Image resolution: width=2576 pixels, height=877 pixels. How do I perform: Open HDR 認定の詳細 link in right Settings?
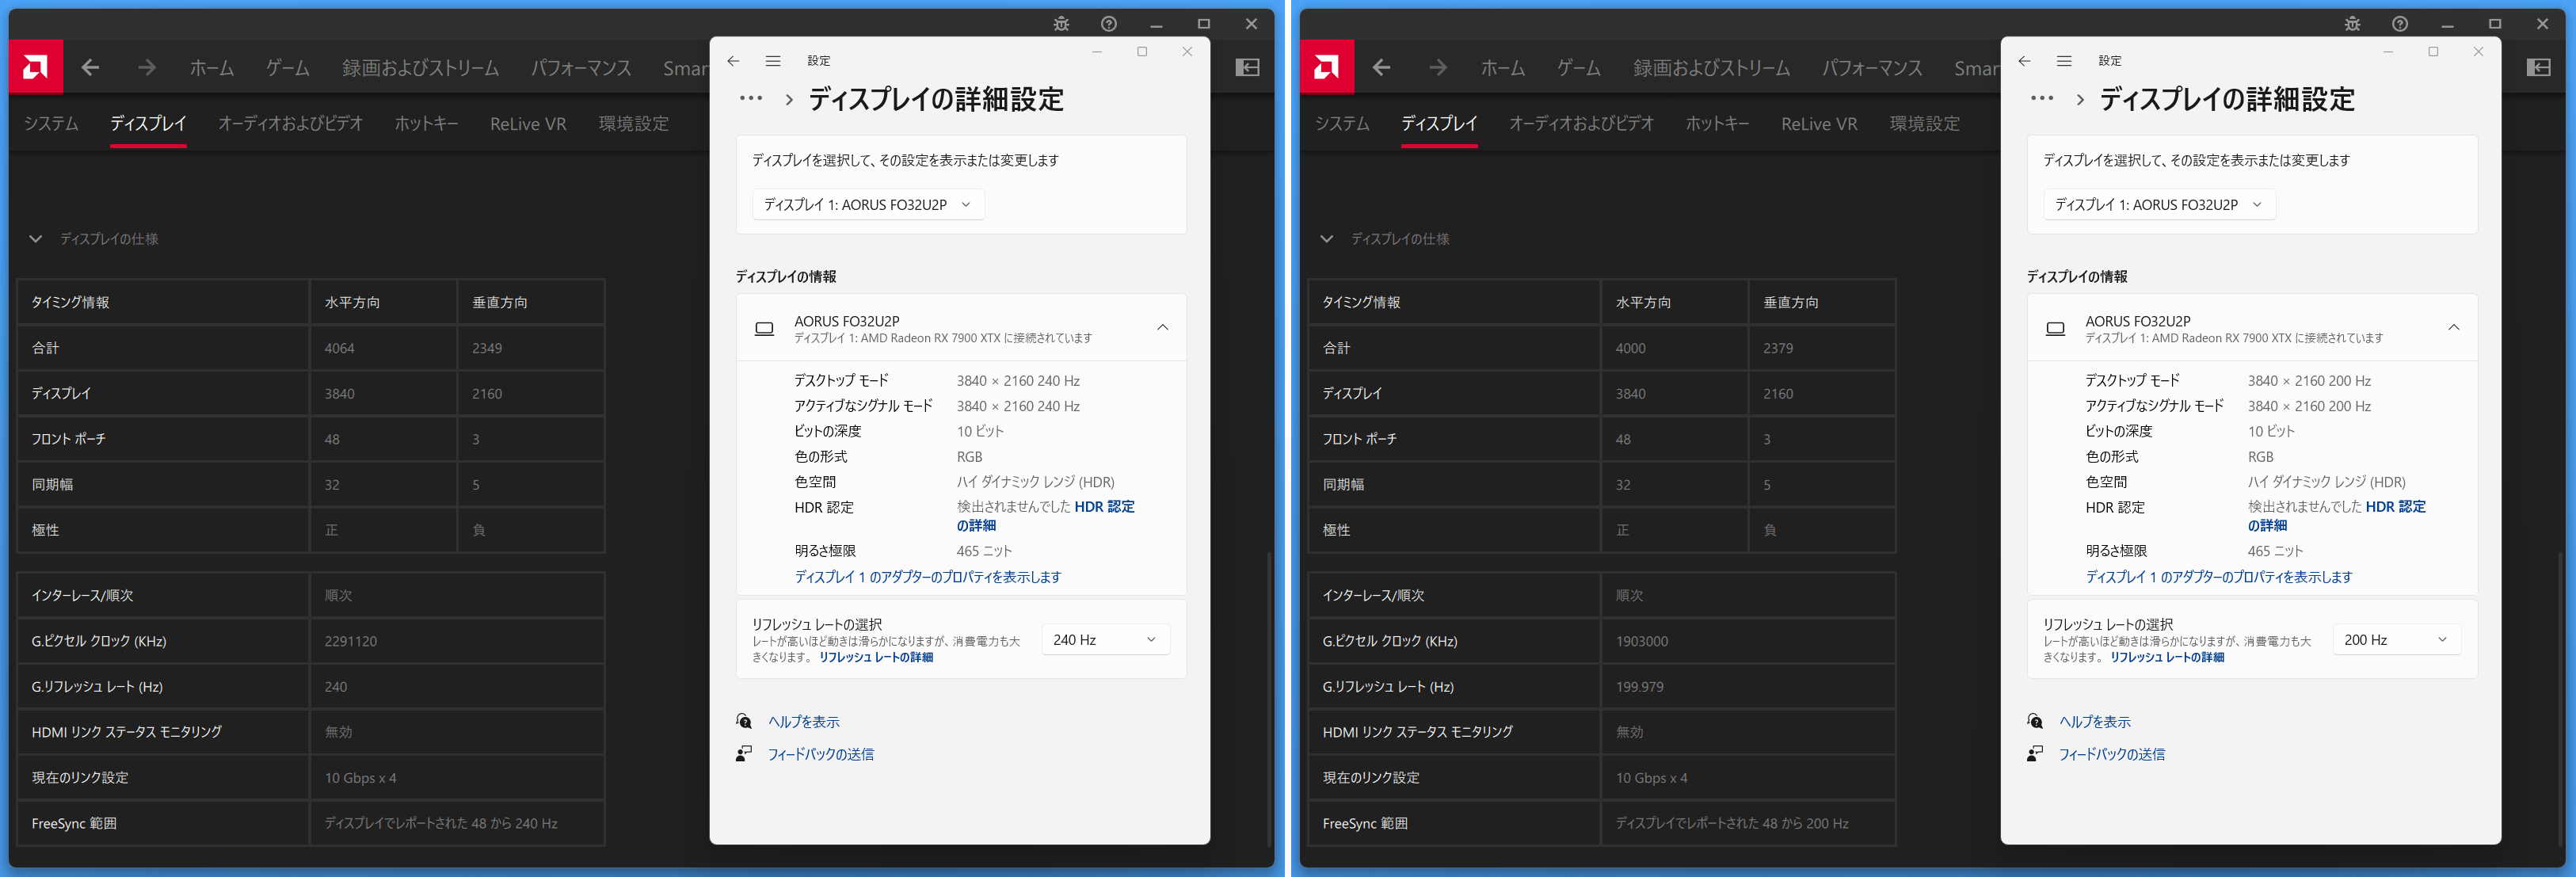pyautogui.click(x=2337, y=516)
